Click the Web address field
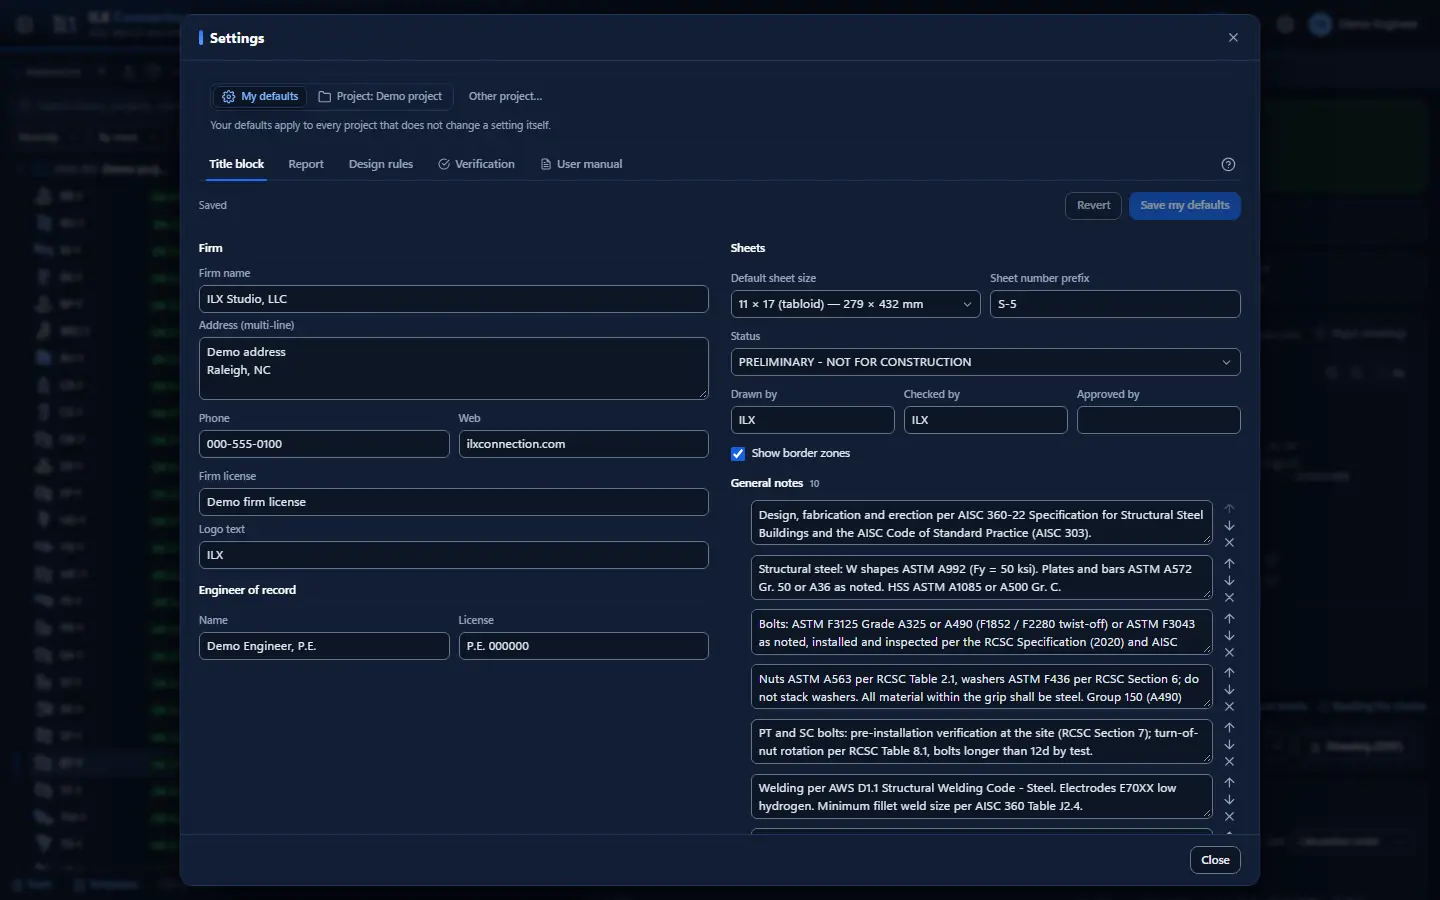This screenshot has width=1440, height=900. (583, 444)
